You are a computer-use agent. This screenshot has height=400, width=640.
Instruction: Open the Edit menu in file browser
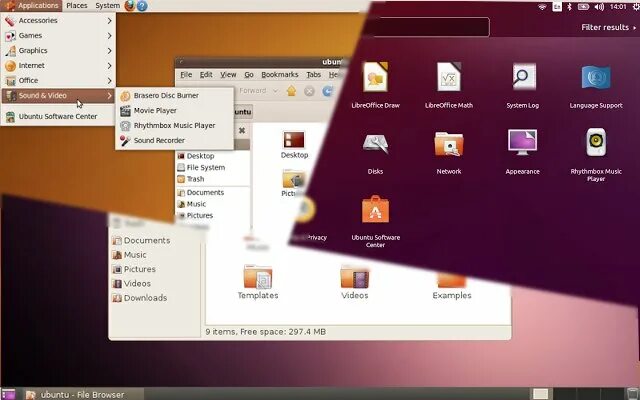click(x=206, y=75)
